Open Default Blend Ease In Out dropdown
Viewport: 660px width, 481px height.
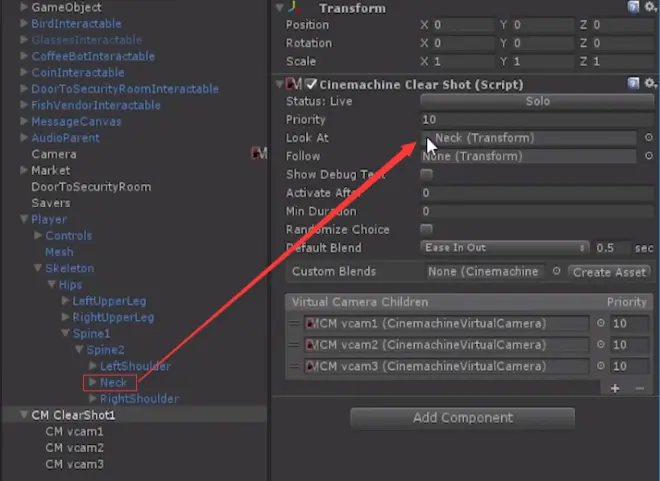pyautogui.click(x=504, y=247)
